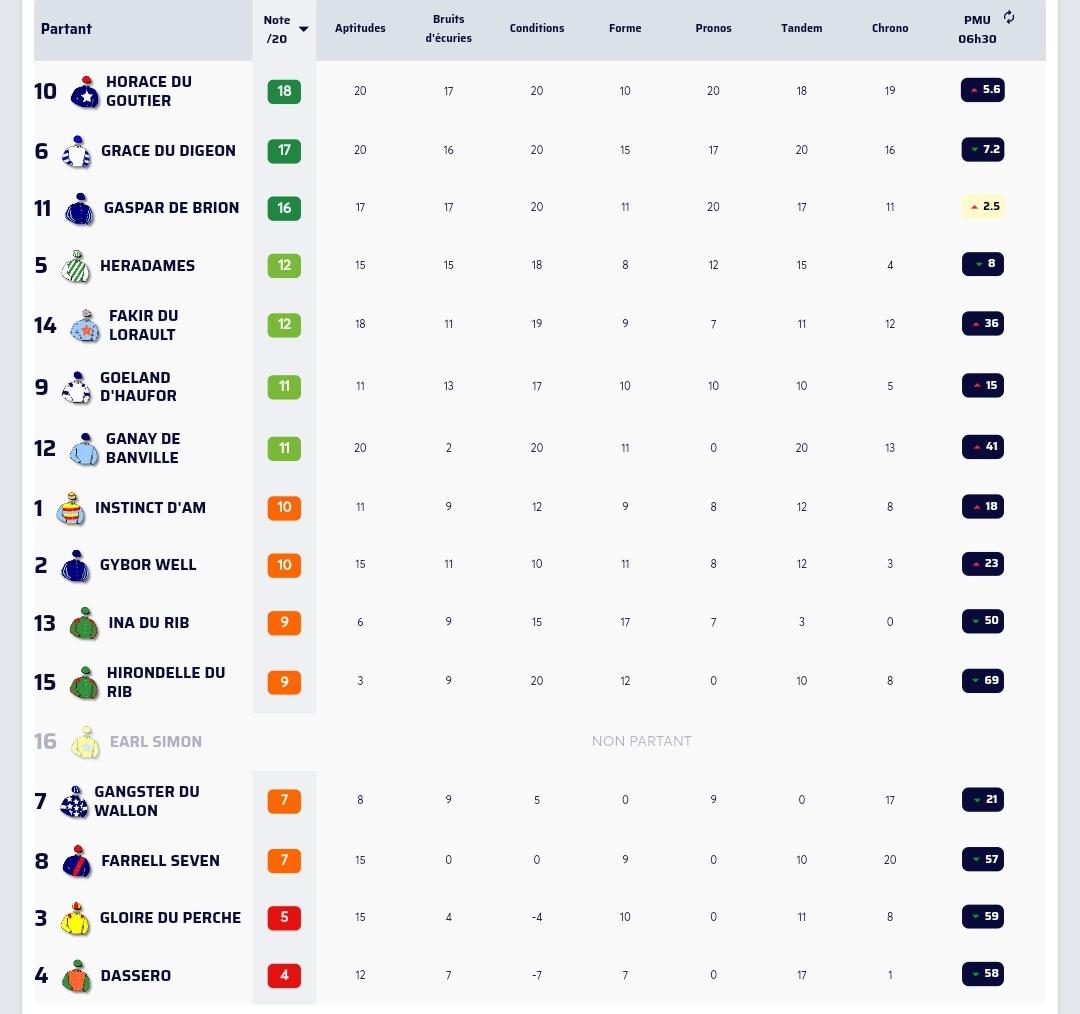
Task: Click Dassero's red 4 note badge
Action: tap(284, 975)
